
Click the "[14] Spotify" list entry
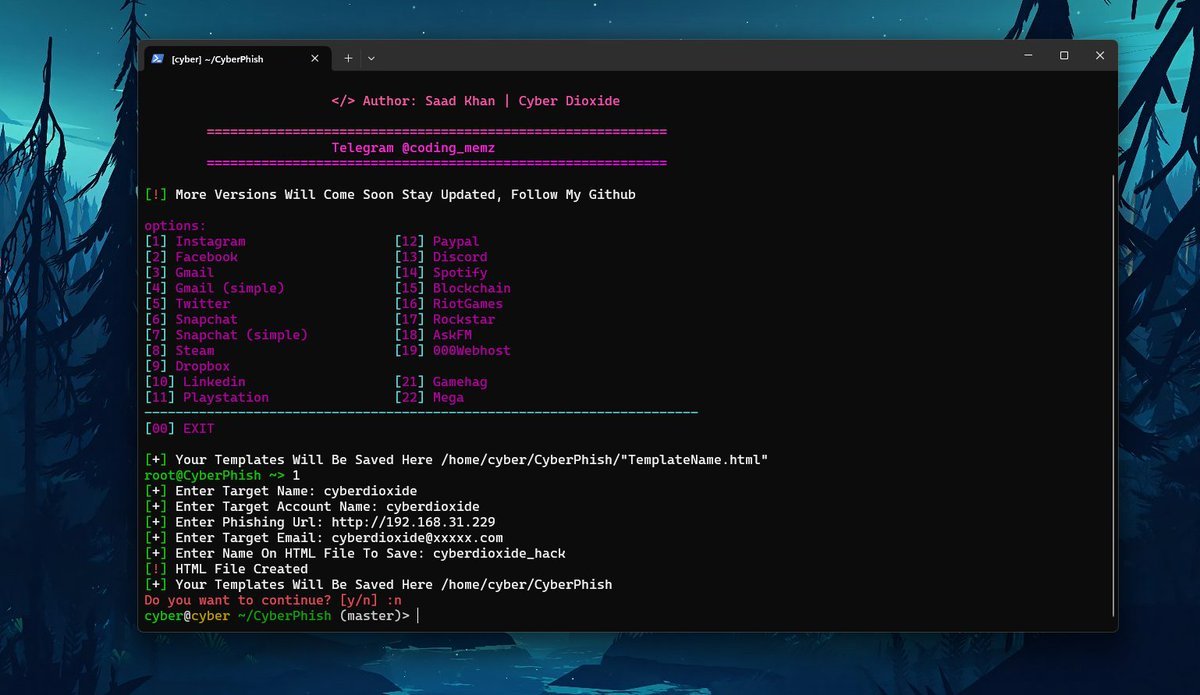coord(442,272)
